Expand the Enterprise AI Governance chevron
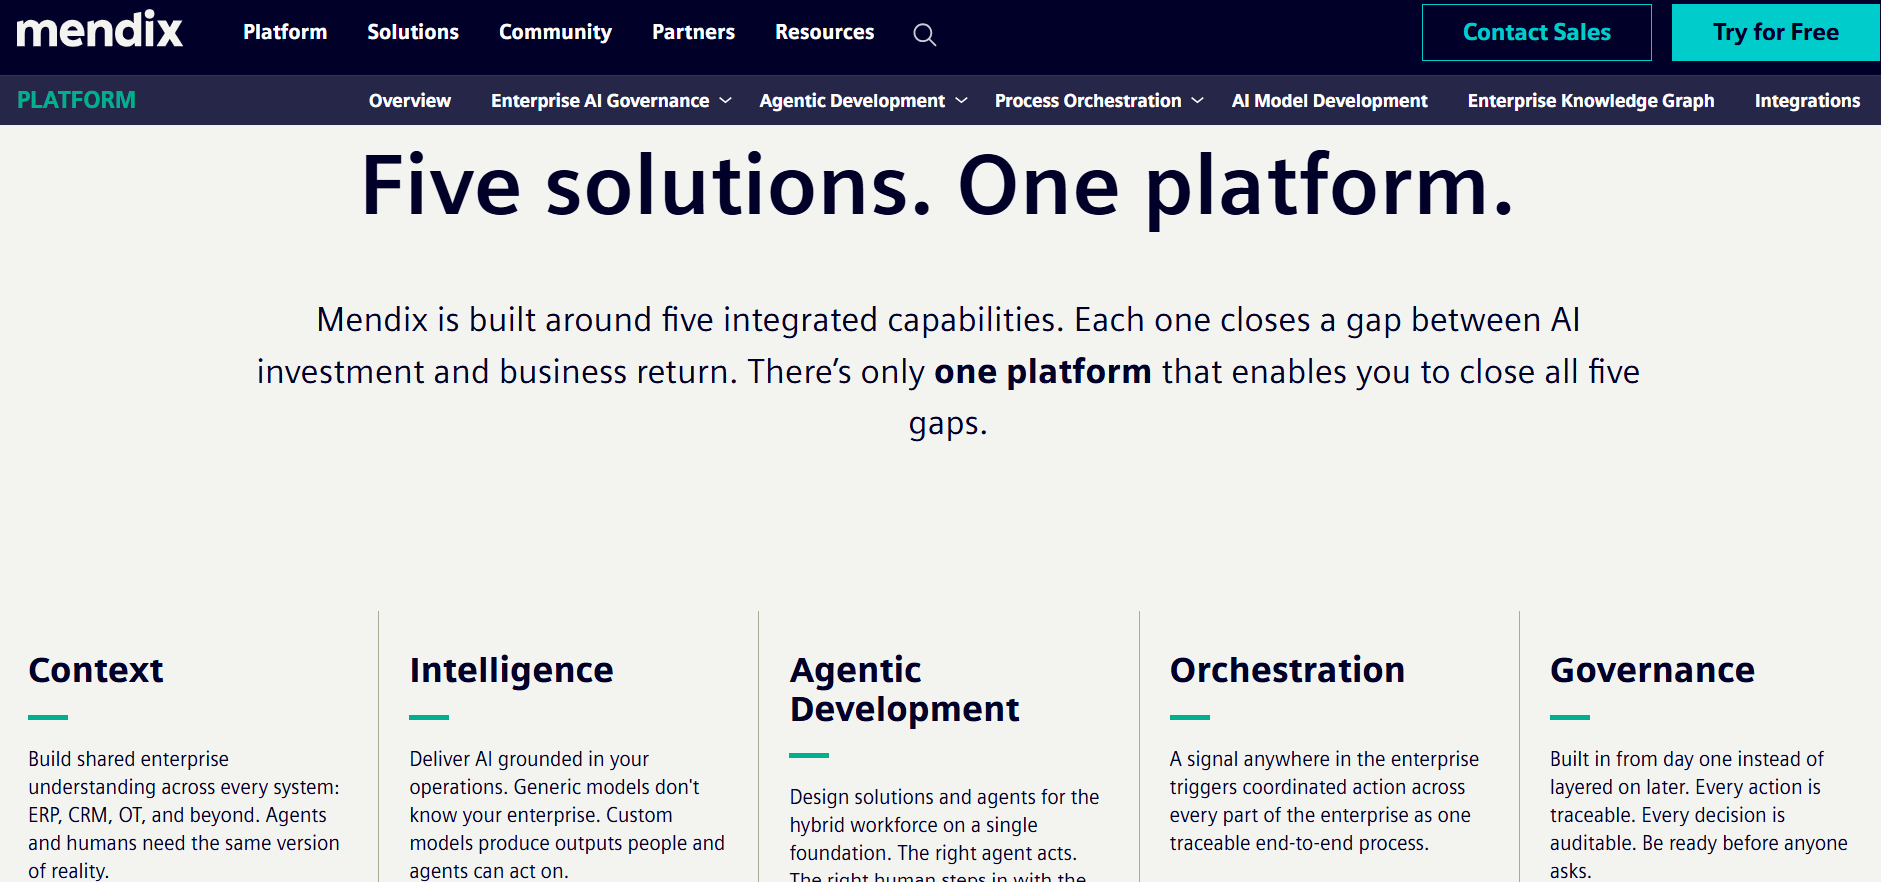The image size is (1881, 882). coord(726,101)
